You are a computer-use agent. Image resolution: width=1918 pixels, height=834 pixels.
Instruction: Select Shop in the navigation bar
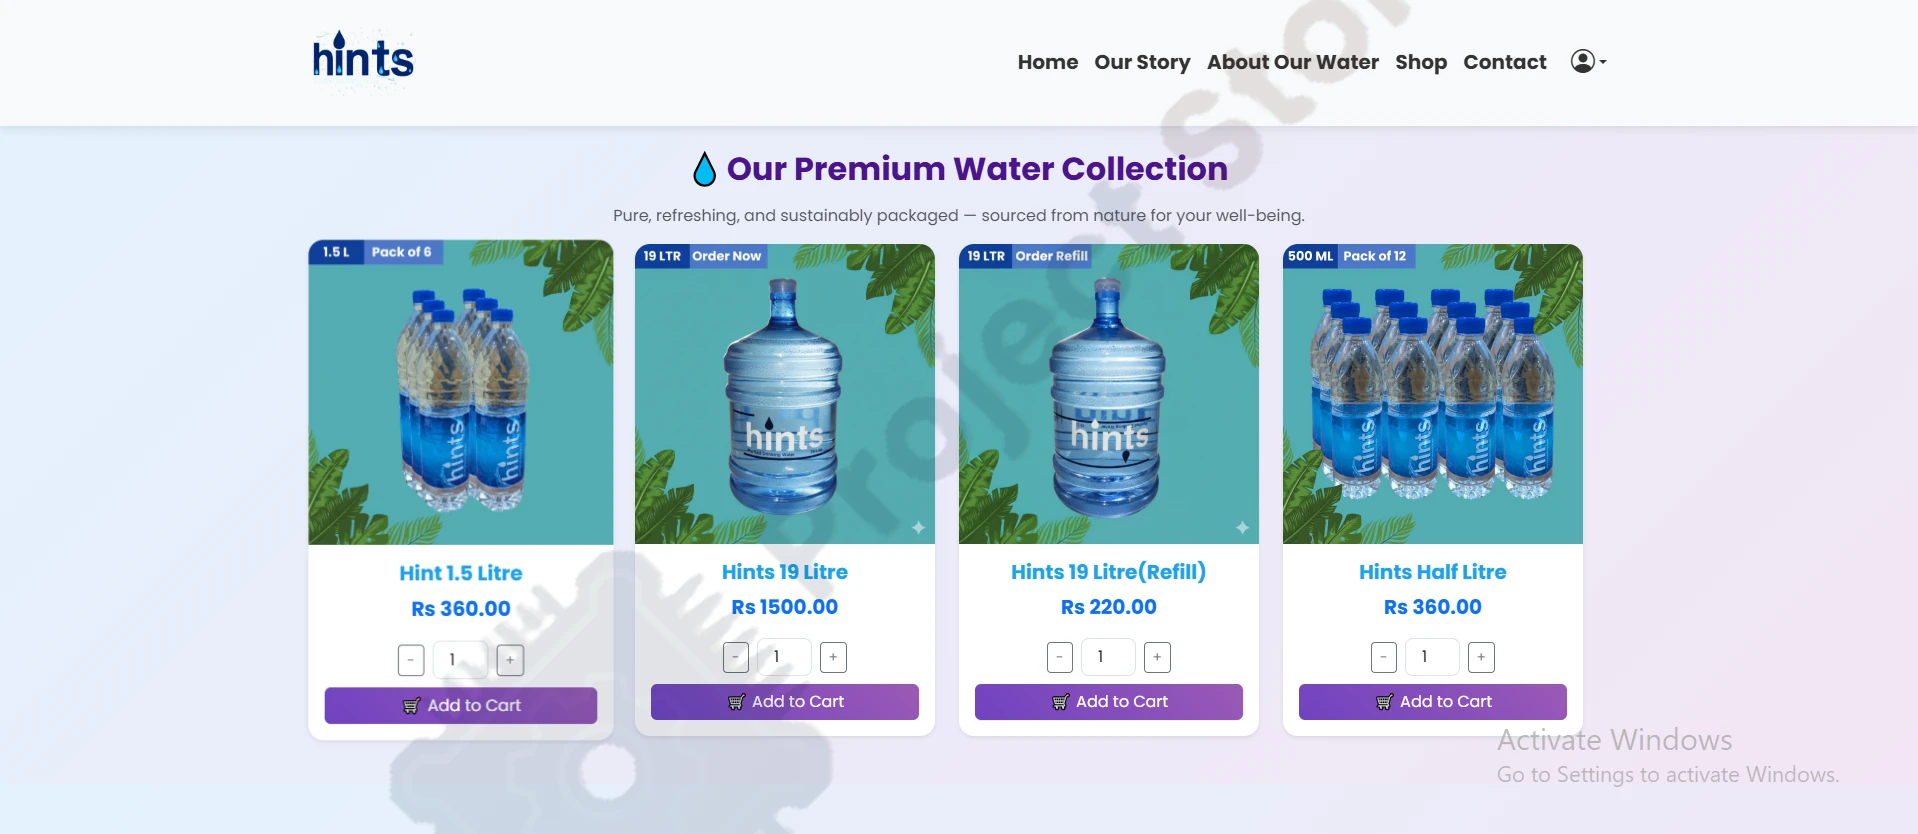tap(1420, 62)
